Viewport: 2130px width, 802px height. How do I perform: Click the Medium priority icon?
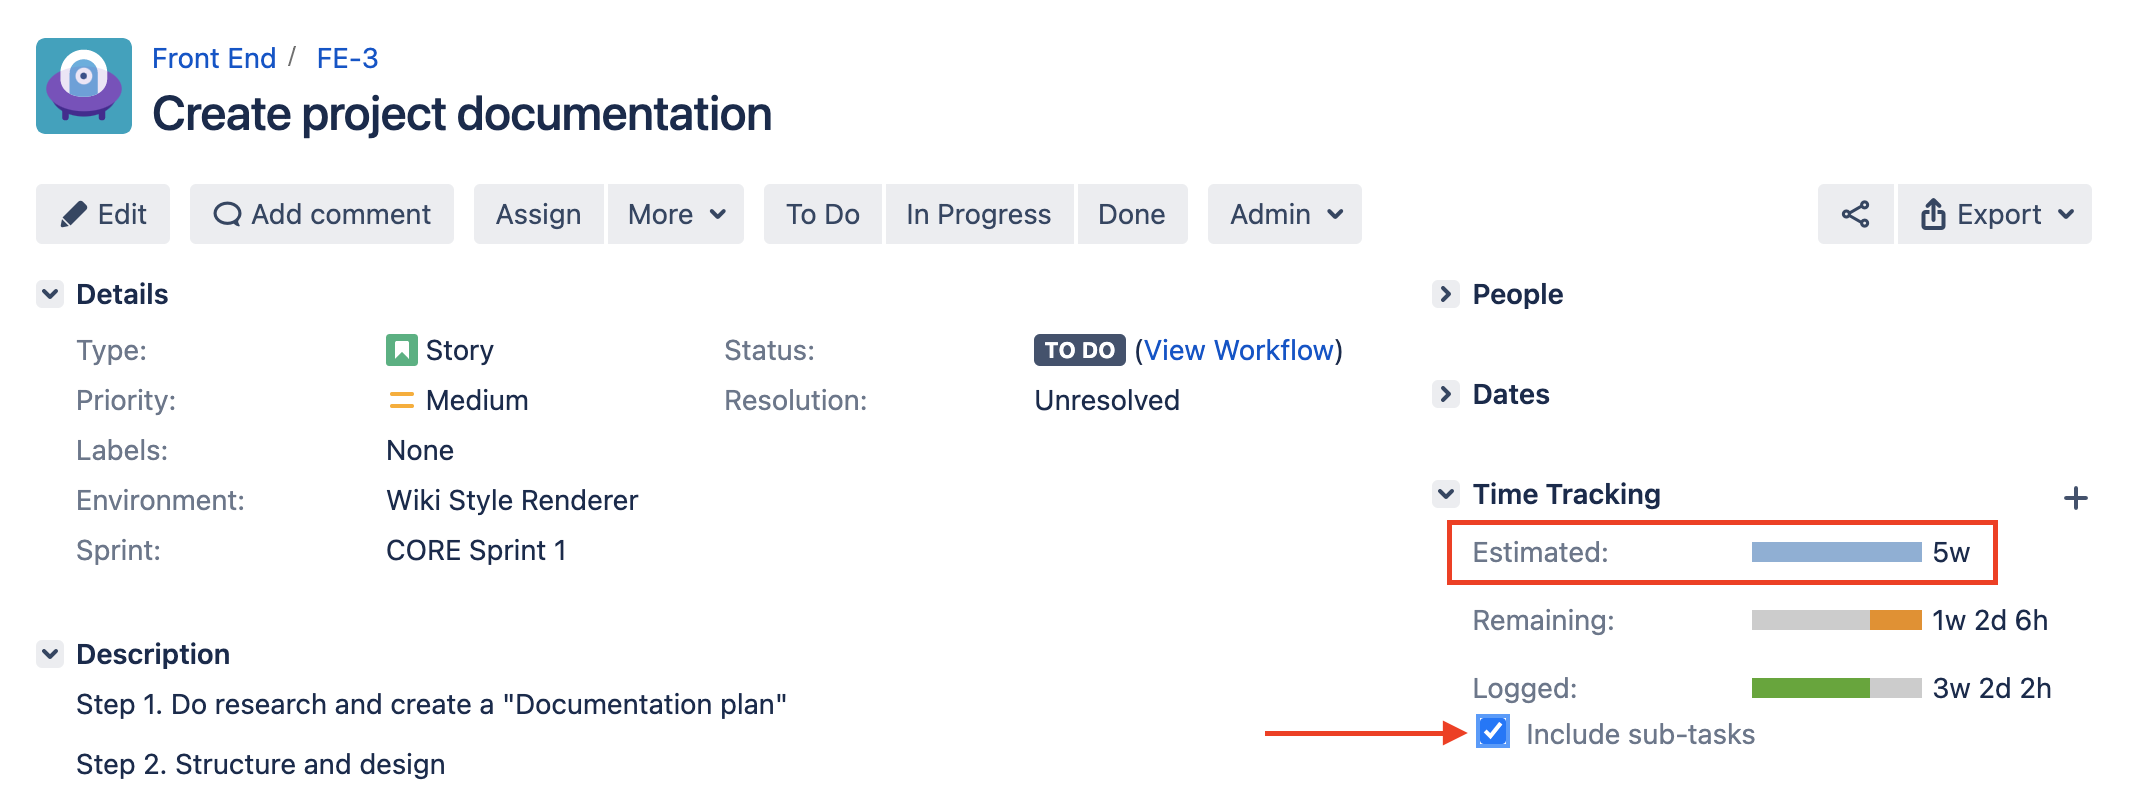[x=401, y=400]
